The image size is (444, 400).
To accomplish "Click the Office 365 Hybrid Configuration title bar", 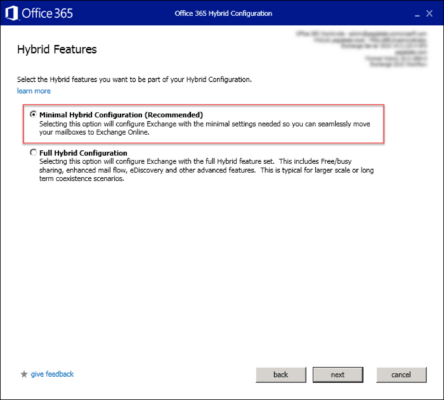I will point(223,13).
